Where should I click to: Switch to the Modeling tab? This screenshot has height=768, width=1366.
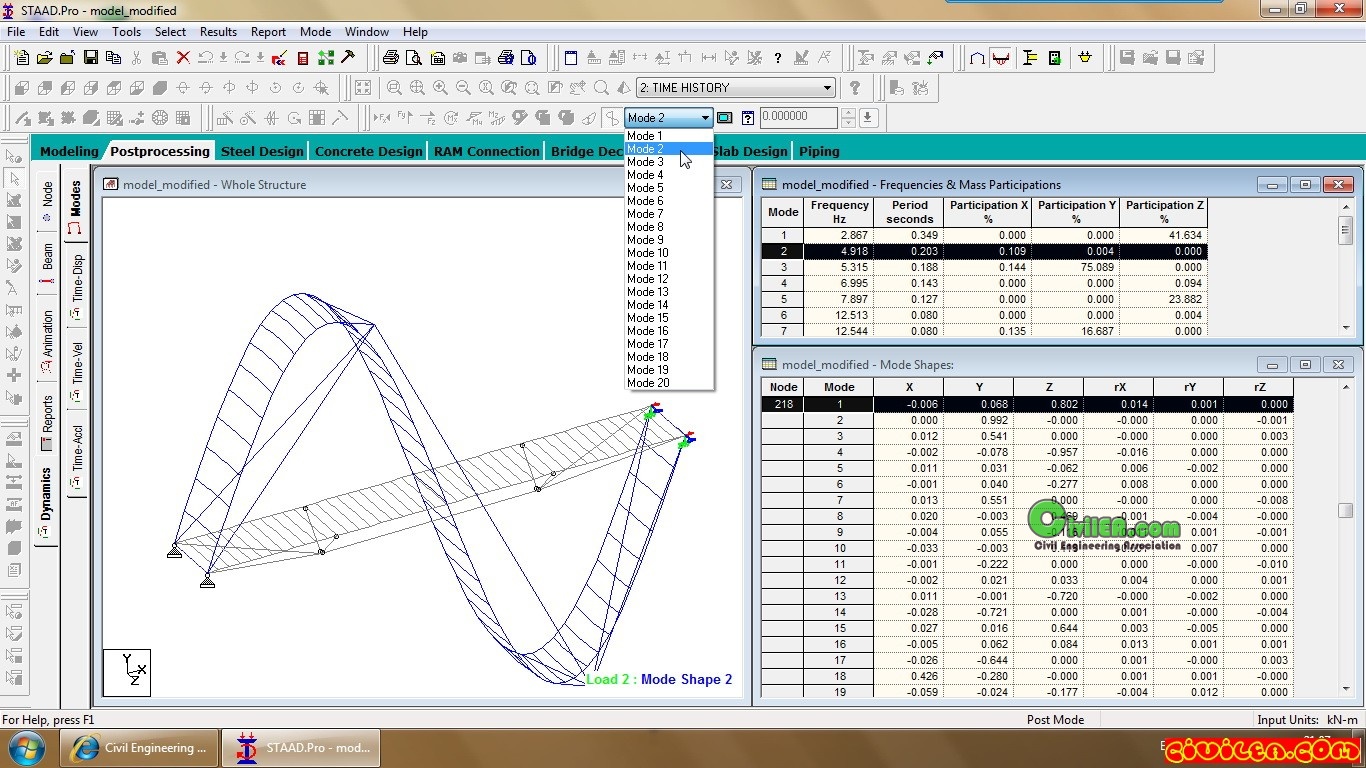click(x=69, y=151)
